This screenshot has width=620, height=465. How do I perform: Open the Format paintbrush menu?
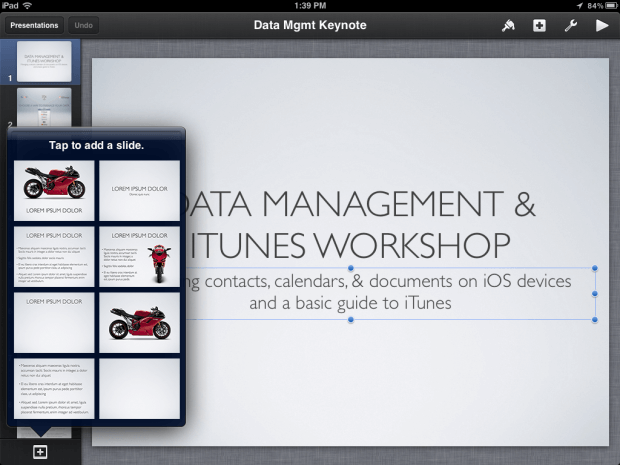pos(508,25)
